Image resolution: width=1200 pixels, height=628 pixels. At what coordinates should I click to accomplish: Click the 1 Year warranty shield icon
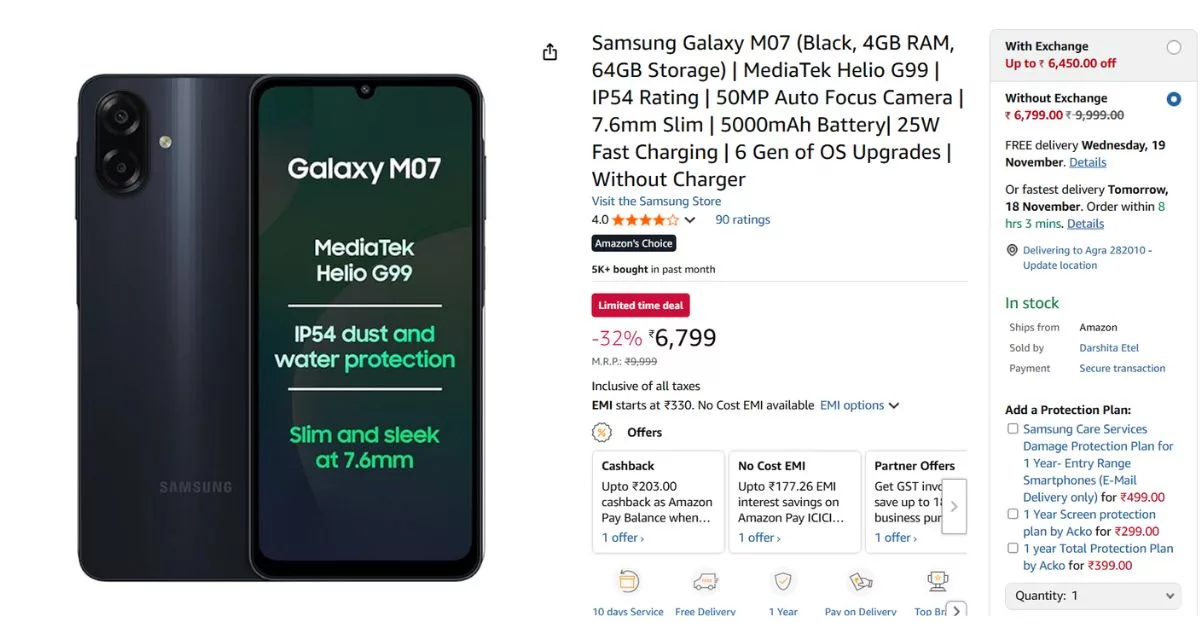coord(782,580)
